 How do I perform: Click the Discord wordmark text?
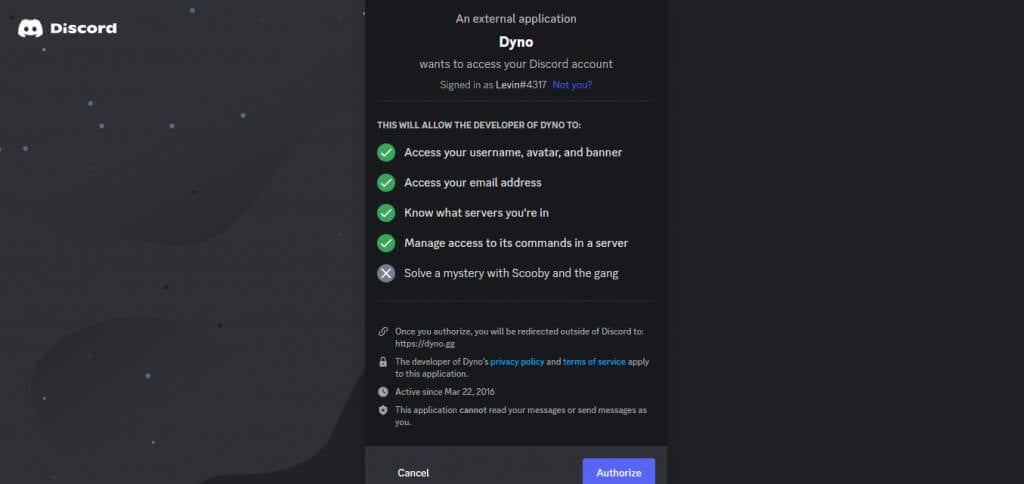pyautogui.click(x=83, y=28)
